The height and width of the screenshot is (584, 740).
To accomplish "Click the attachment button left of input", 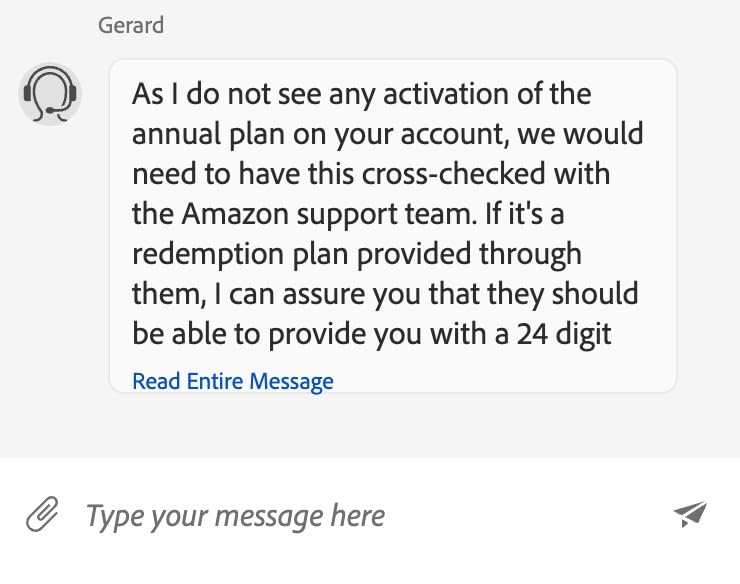I will point(41,516).
